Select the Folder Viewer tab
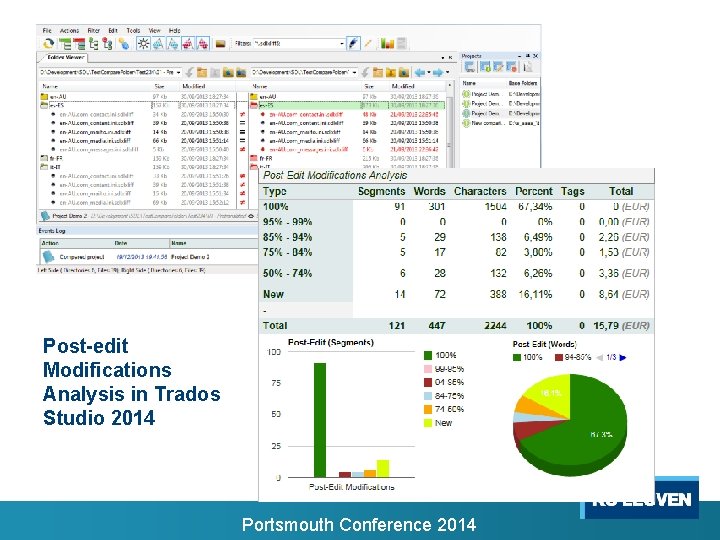Image resolution: width=720 pixels, height=540 pixels. click(x=64, y=57)
